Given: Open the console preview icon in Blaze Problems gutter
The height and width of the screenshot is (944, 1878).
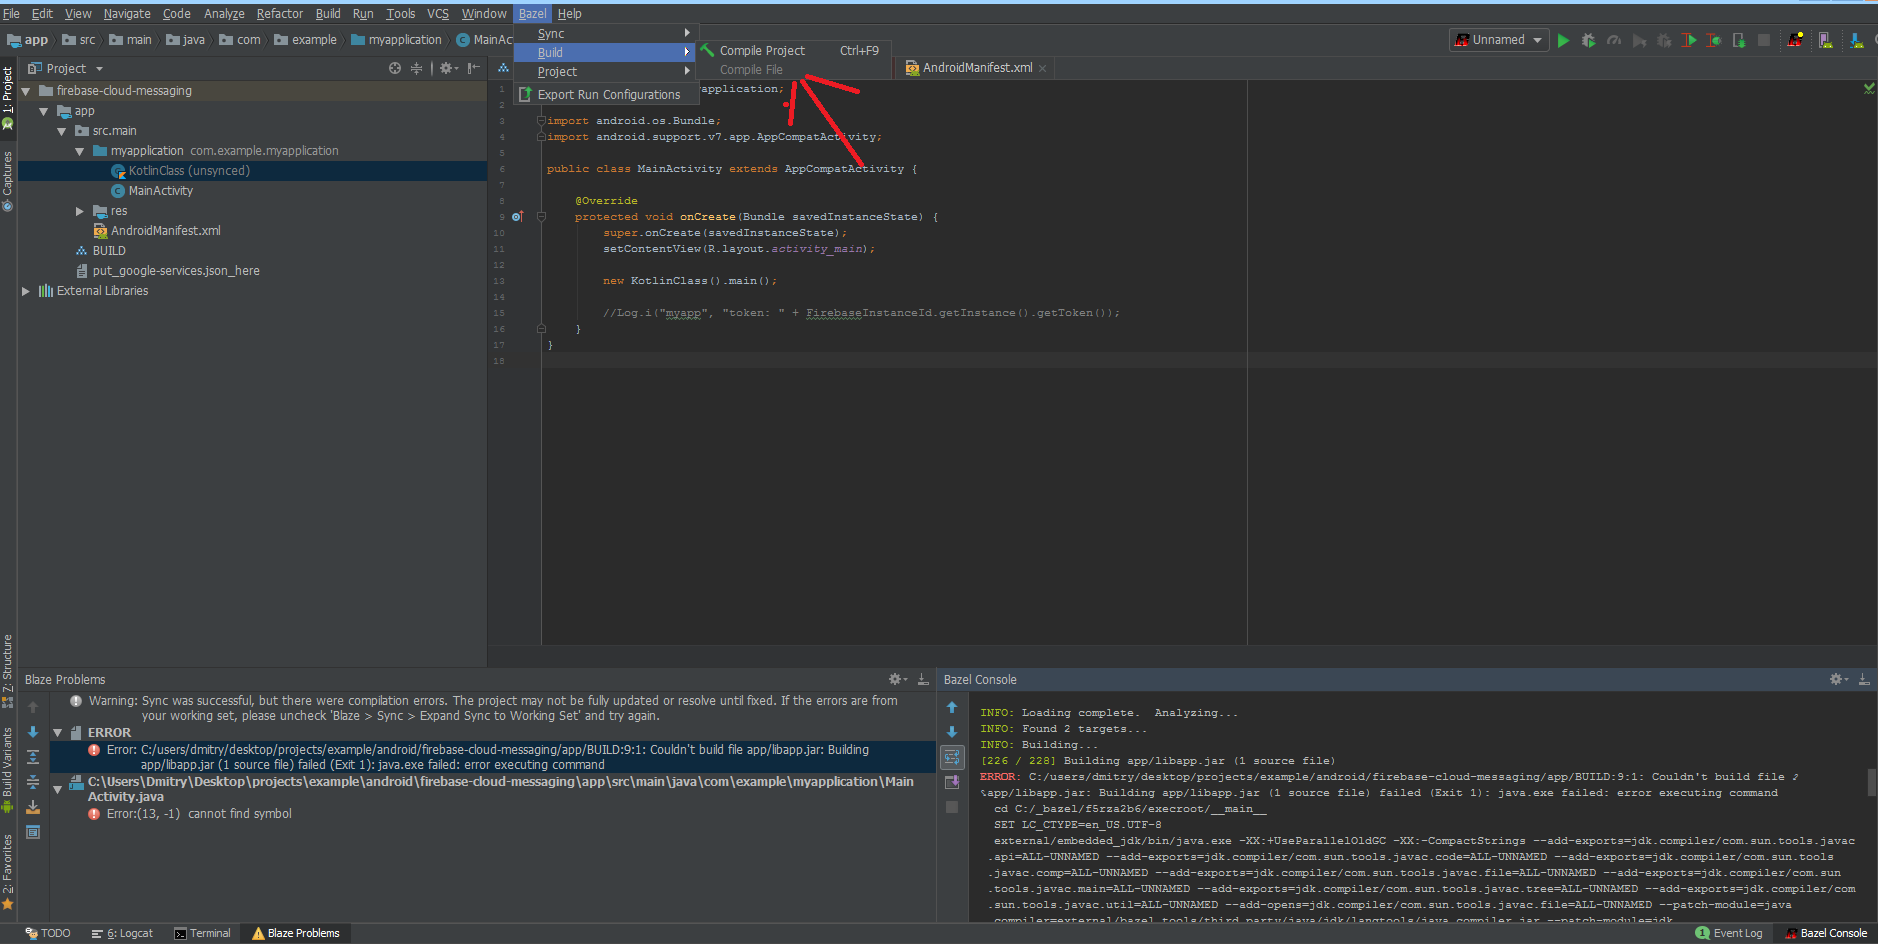Looking at the screenshot, I should [33, 830].
